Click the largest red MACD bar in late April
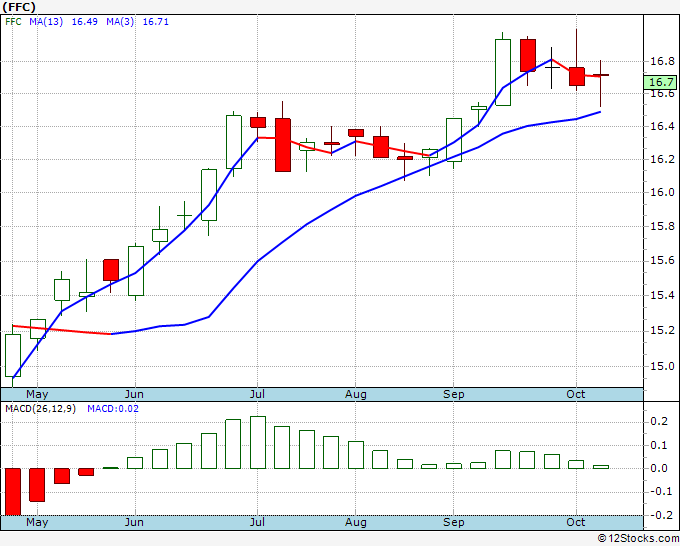Screen dimensions: 680x546 pyautogui.click(x=13, y=492)
